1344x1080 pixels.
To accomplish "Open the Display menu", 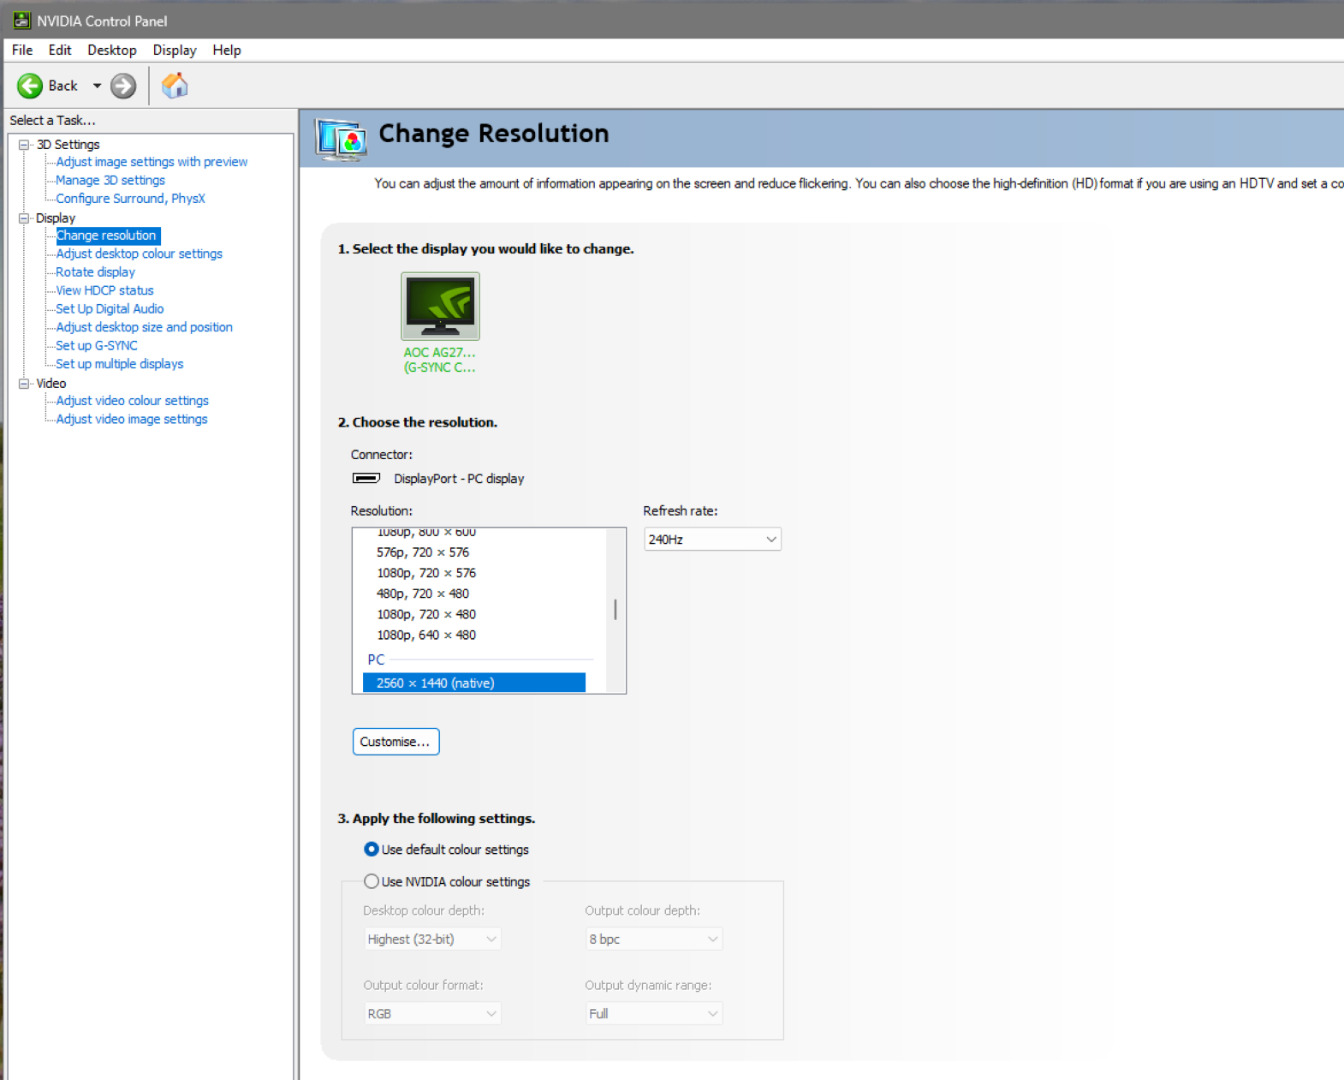I will (x=175, y=50).
